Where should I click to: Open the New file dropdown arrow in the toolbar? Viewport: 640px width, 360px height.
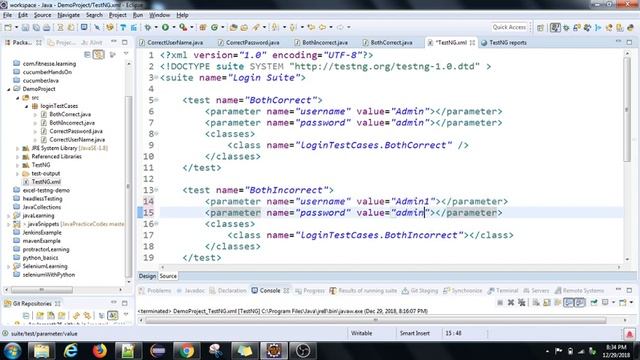click(16, 27)
